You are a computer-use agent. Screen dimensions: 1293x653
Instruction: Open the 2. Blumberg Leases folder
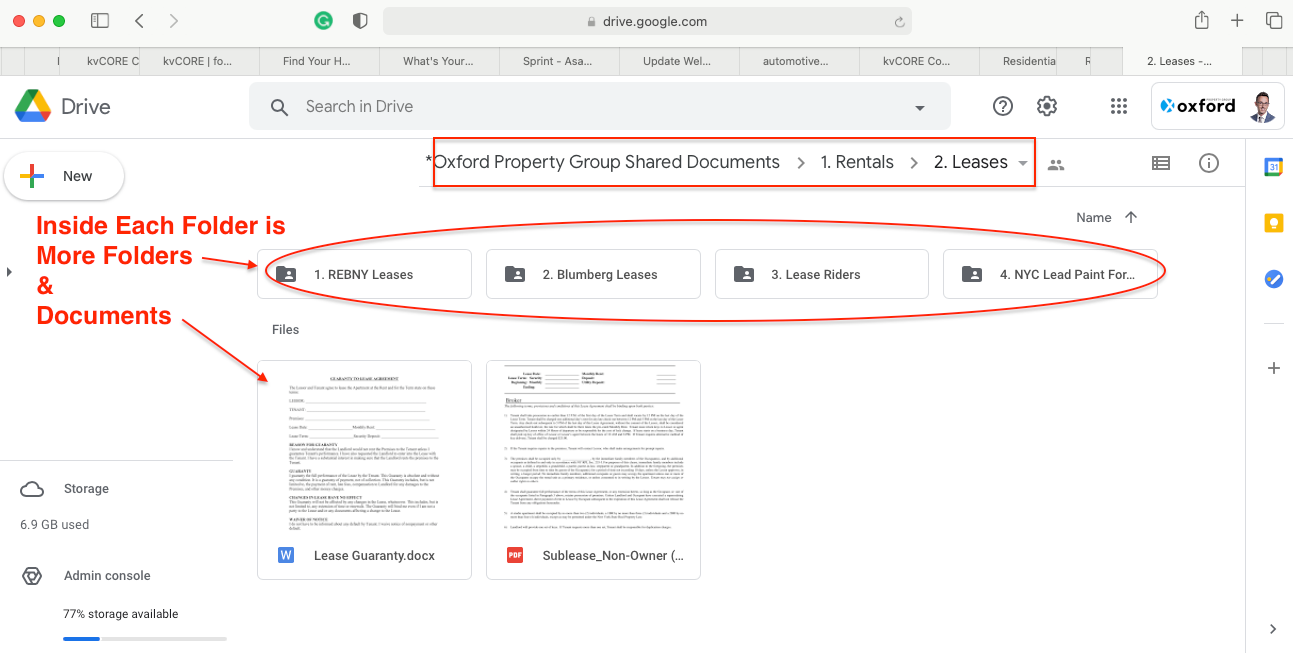(593, 274)
